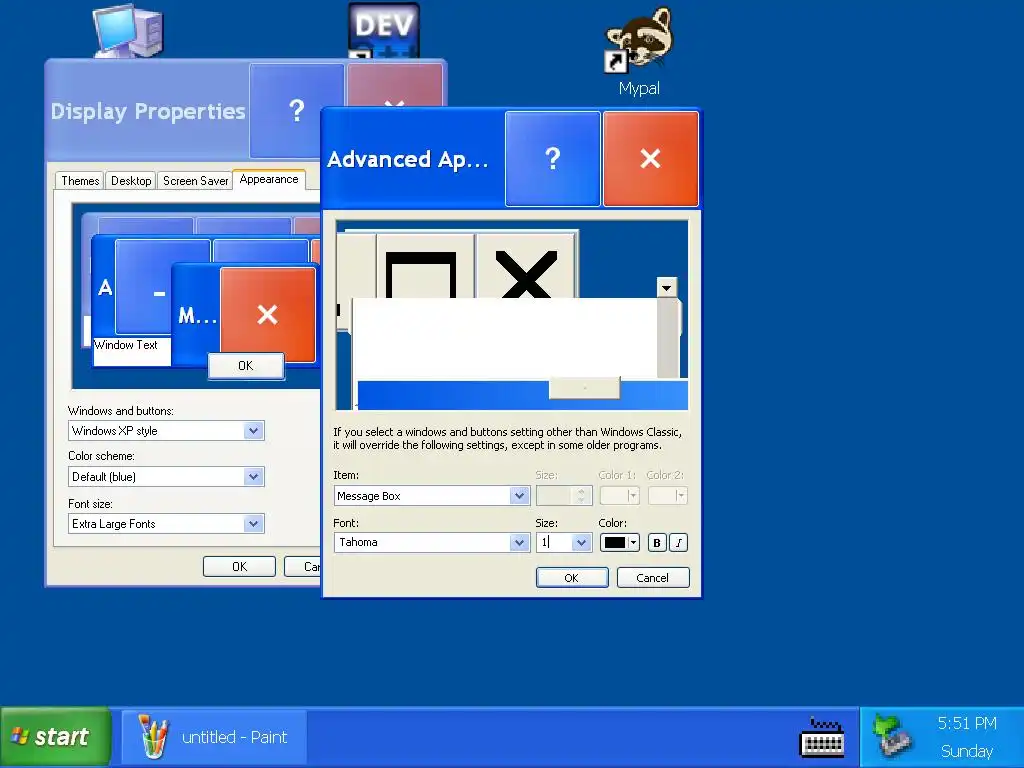Open the DEV shortcut on desktop
This screenshot has height=768, width=1024.
coord(383,31)
